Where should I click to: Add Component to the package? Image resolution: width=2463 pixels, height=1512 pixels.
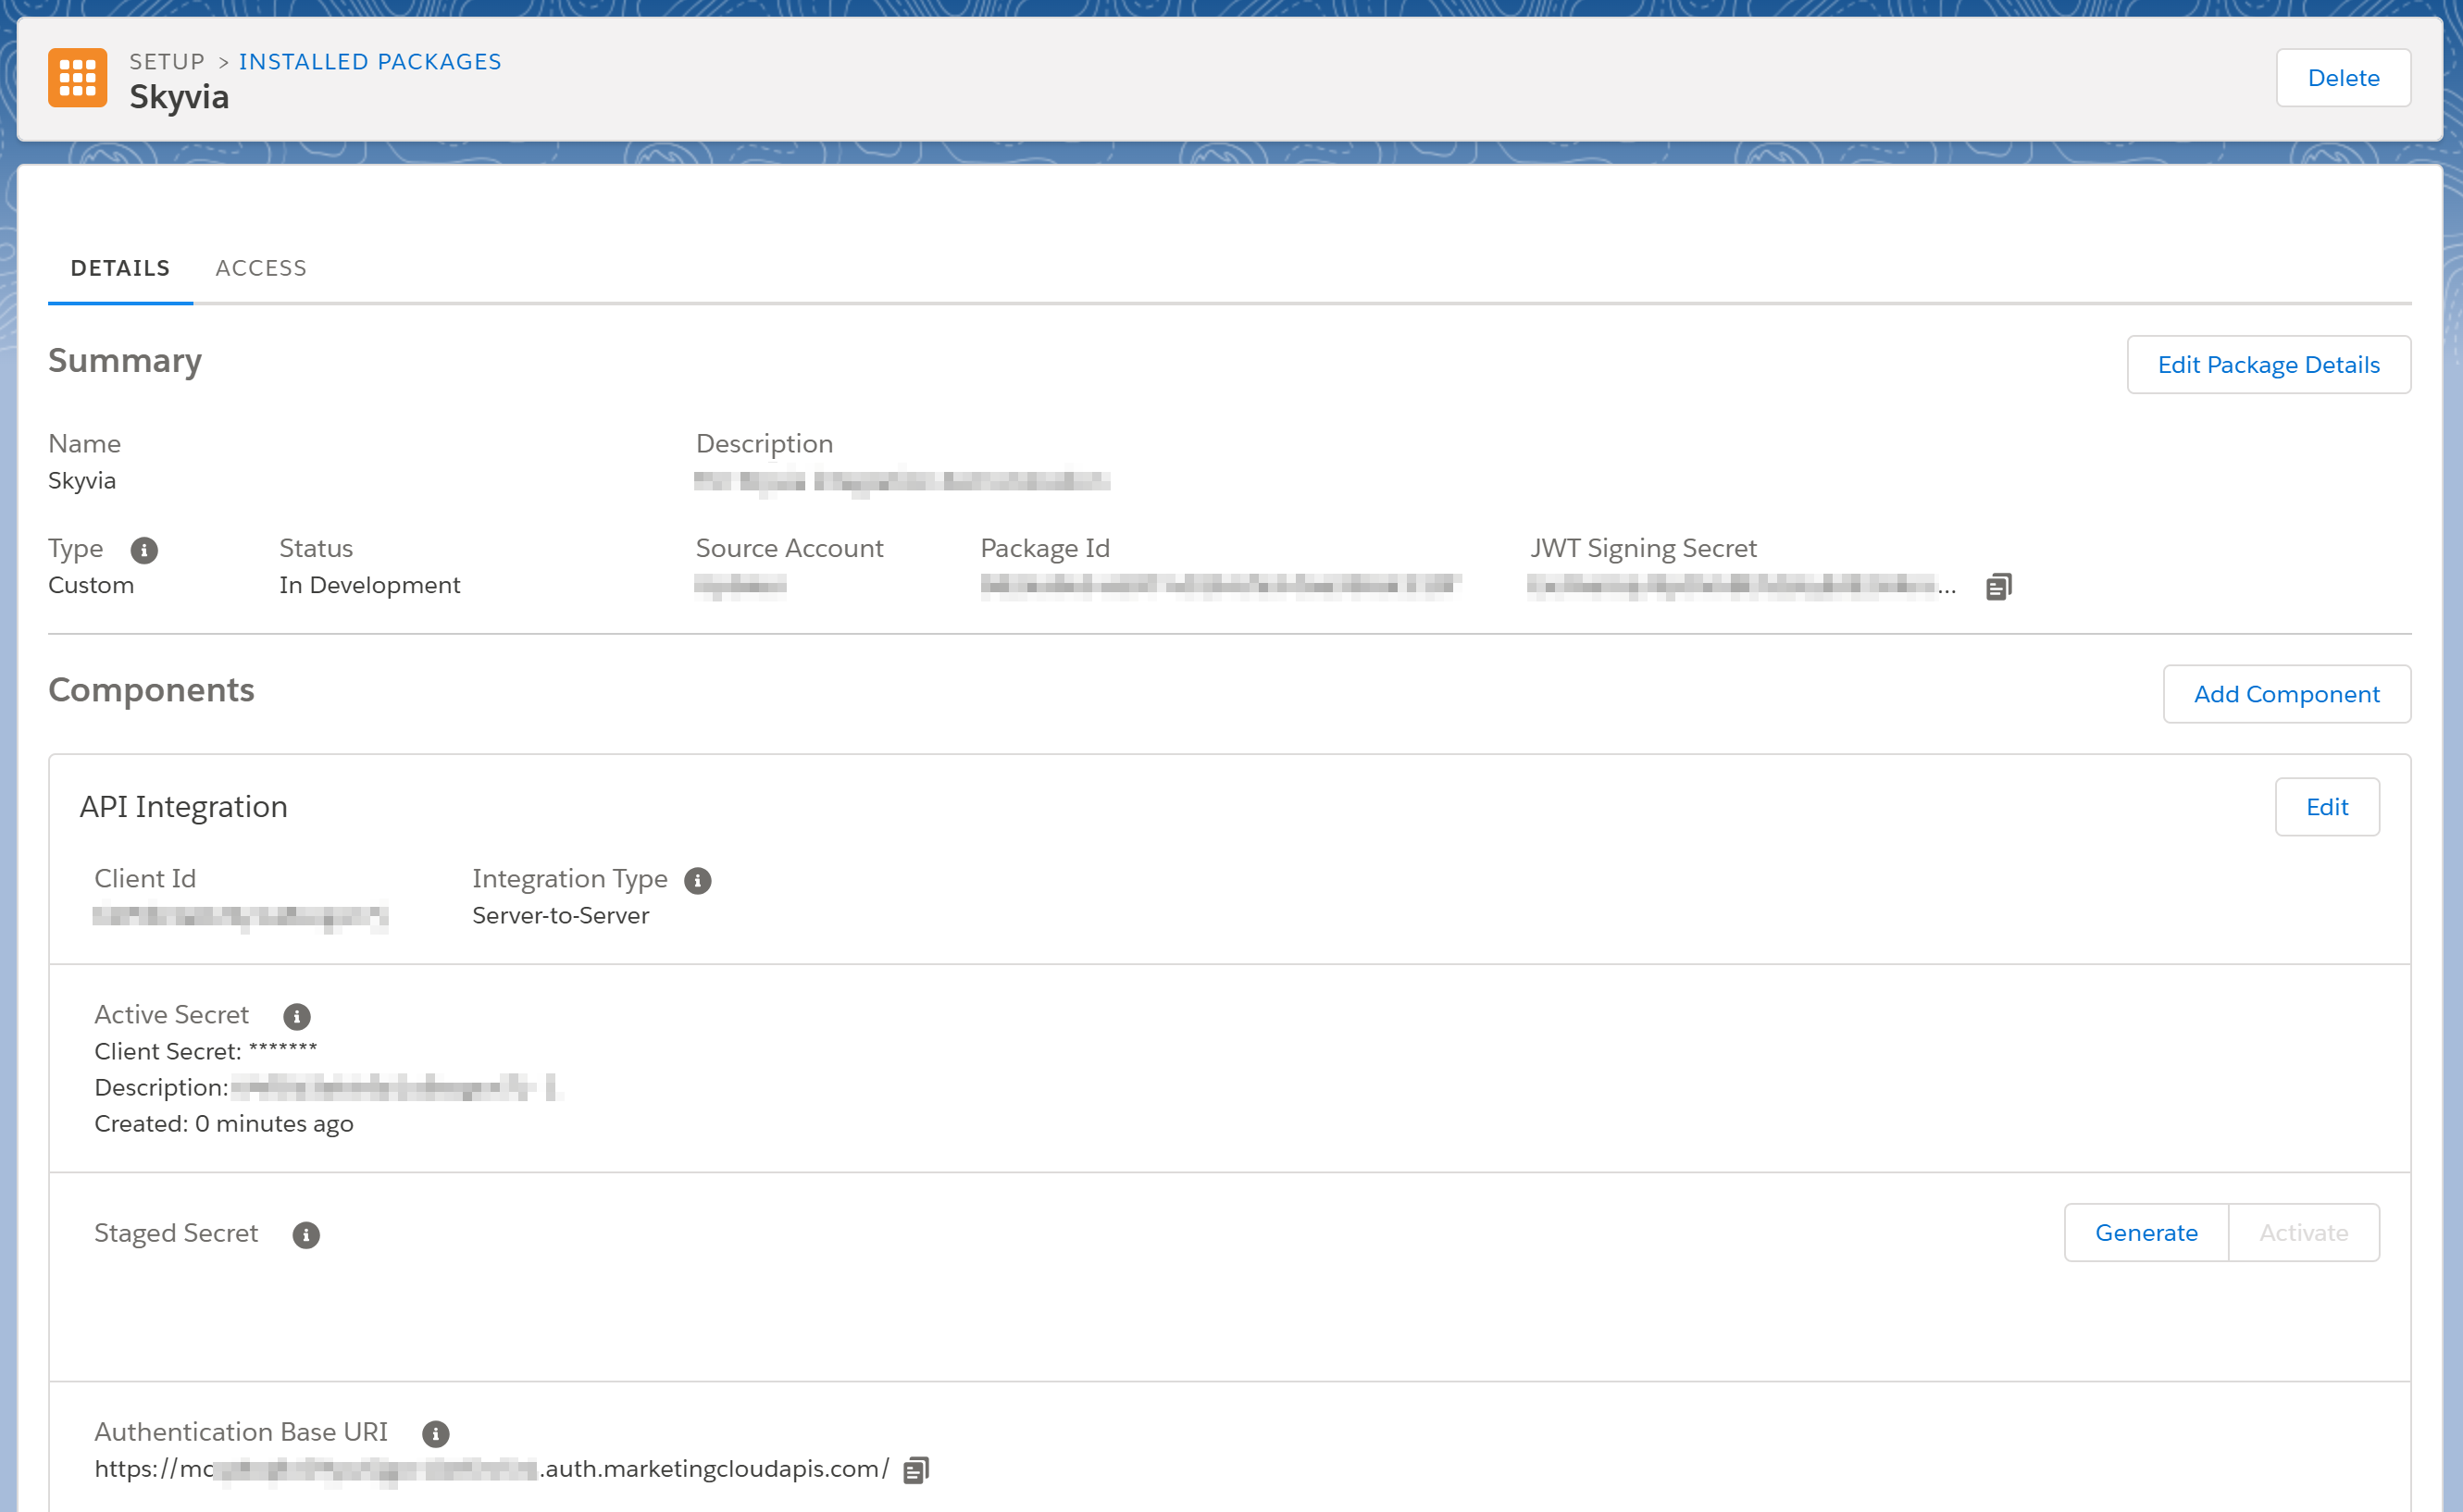[2286, 694]
